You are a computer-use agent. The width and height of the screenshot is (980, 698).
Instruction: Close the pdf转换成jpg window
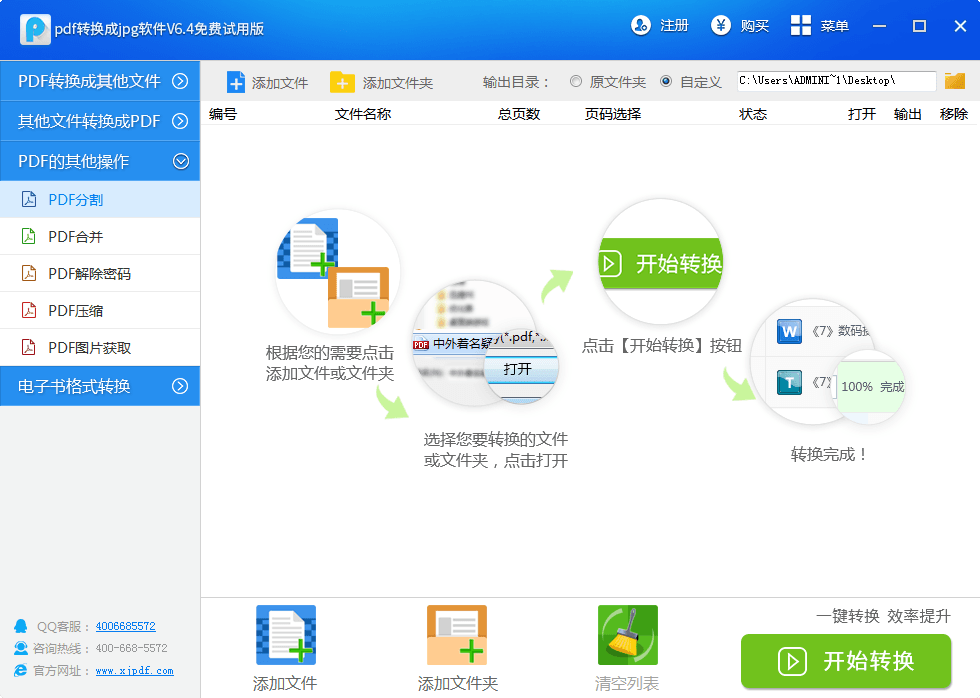point(960,26)
